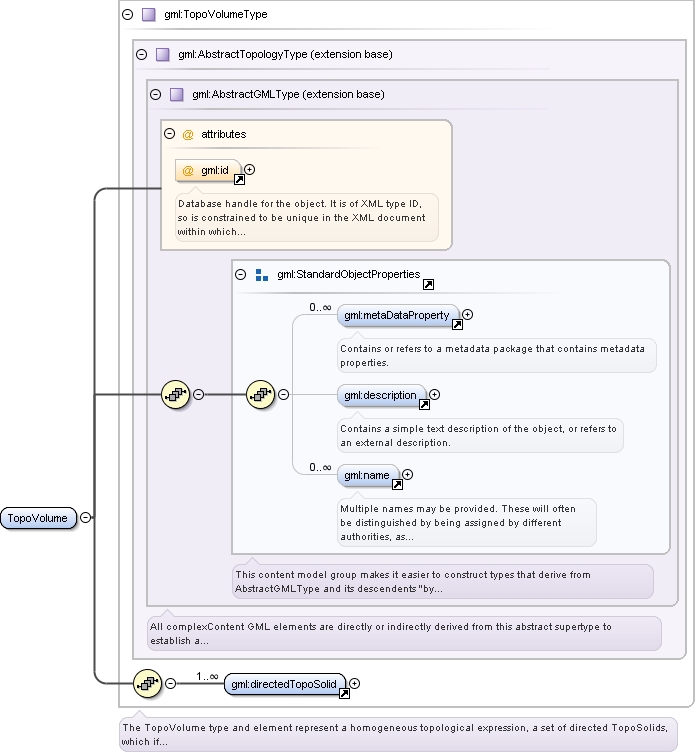
Task: Select the gml:id attribute node
Action: point(208,170)
